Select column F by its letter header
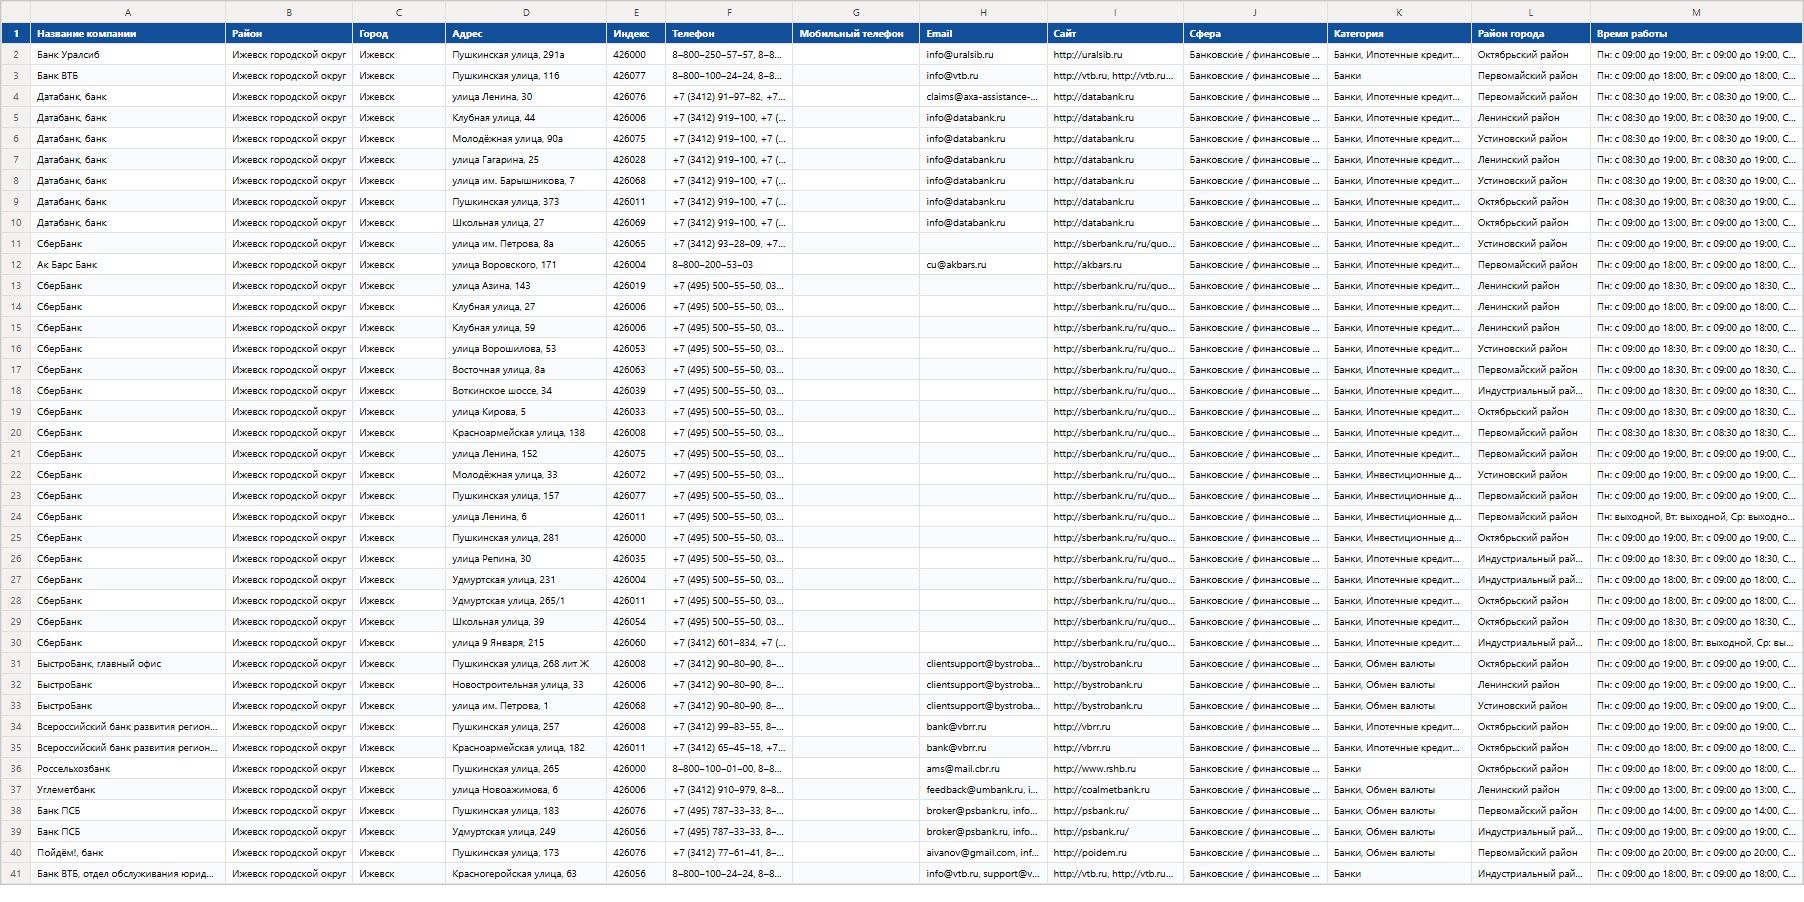 click(x=729, y=12)
